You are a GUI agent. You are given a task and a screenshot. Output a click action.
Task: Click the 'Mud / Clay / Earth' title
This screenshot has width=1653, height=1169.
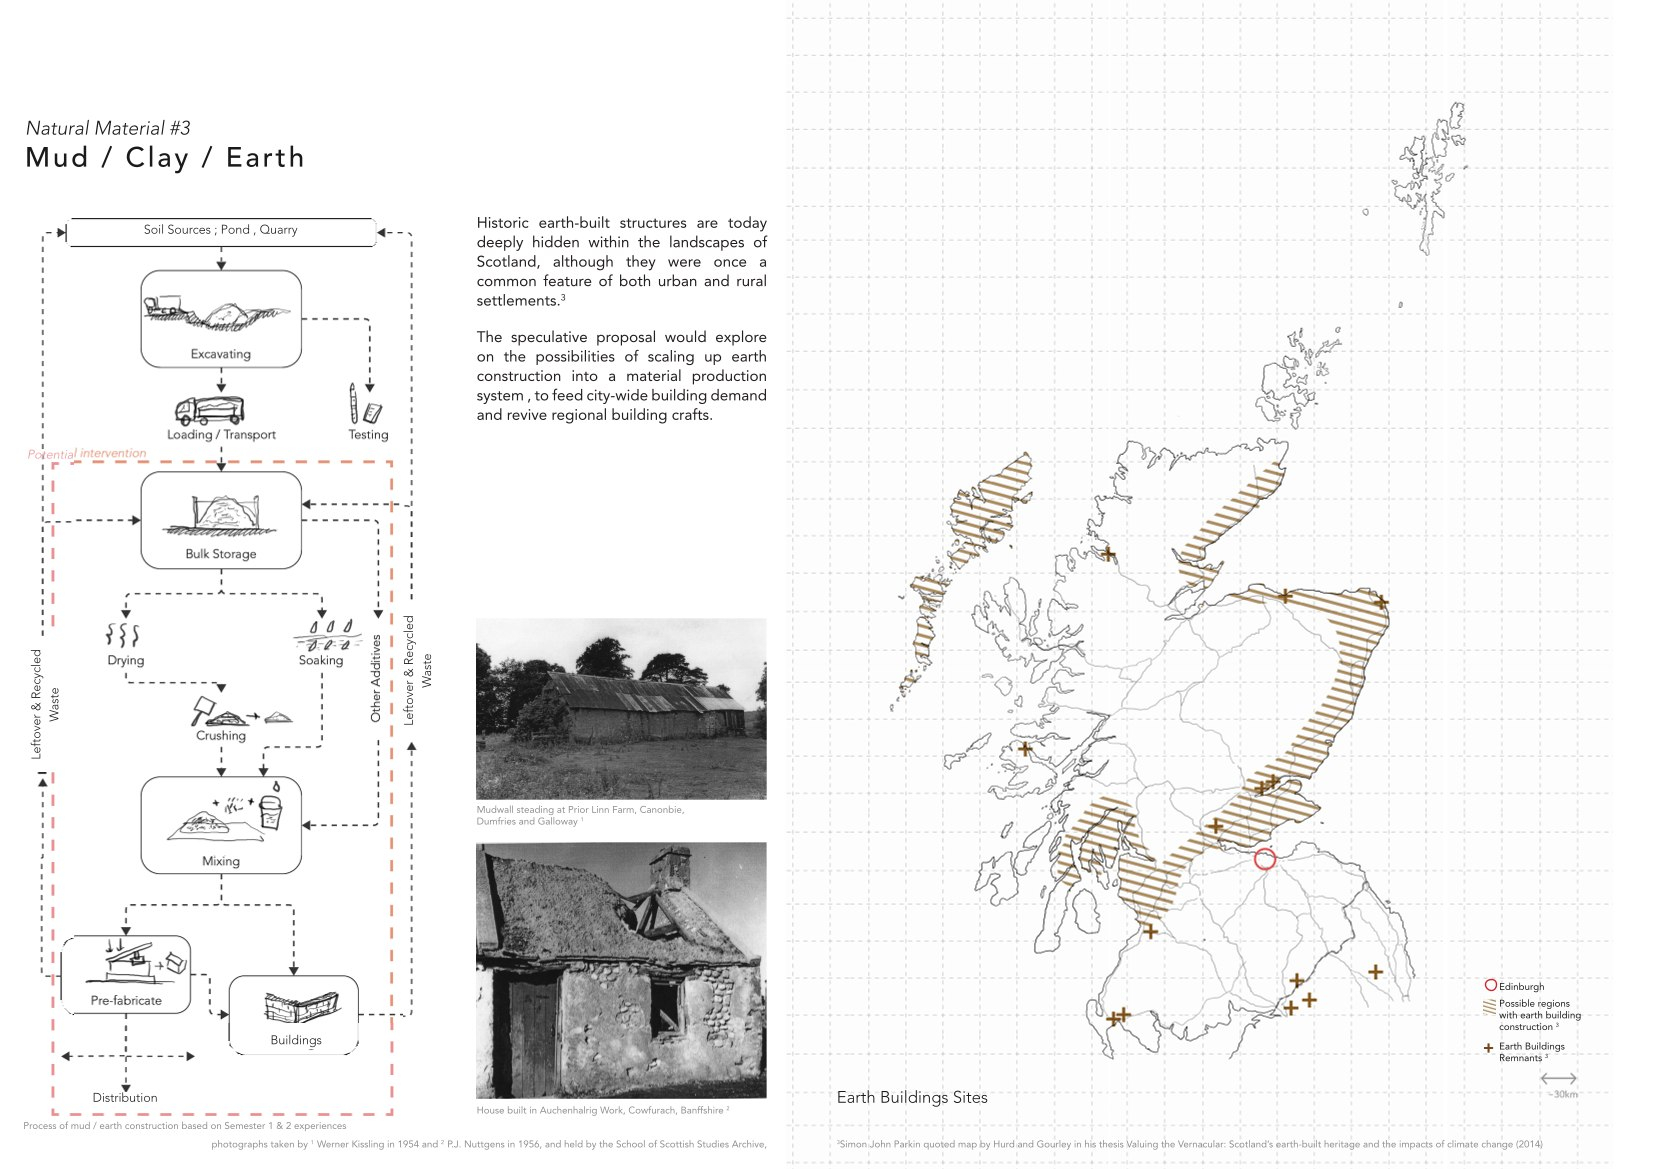165,158
